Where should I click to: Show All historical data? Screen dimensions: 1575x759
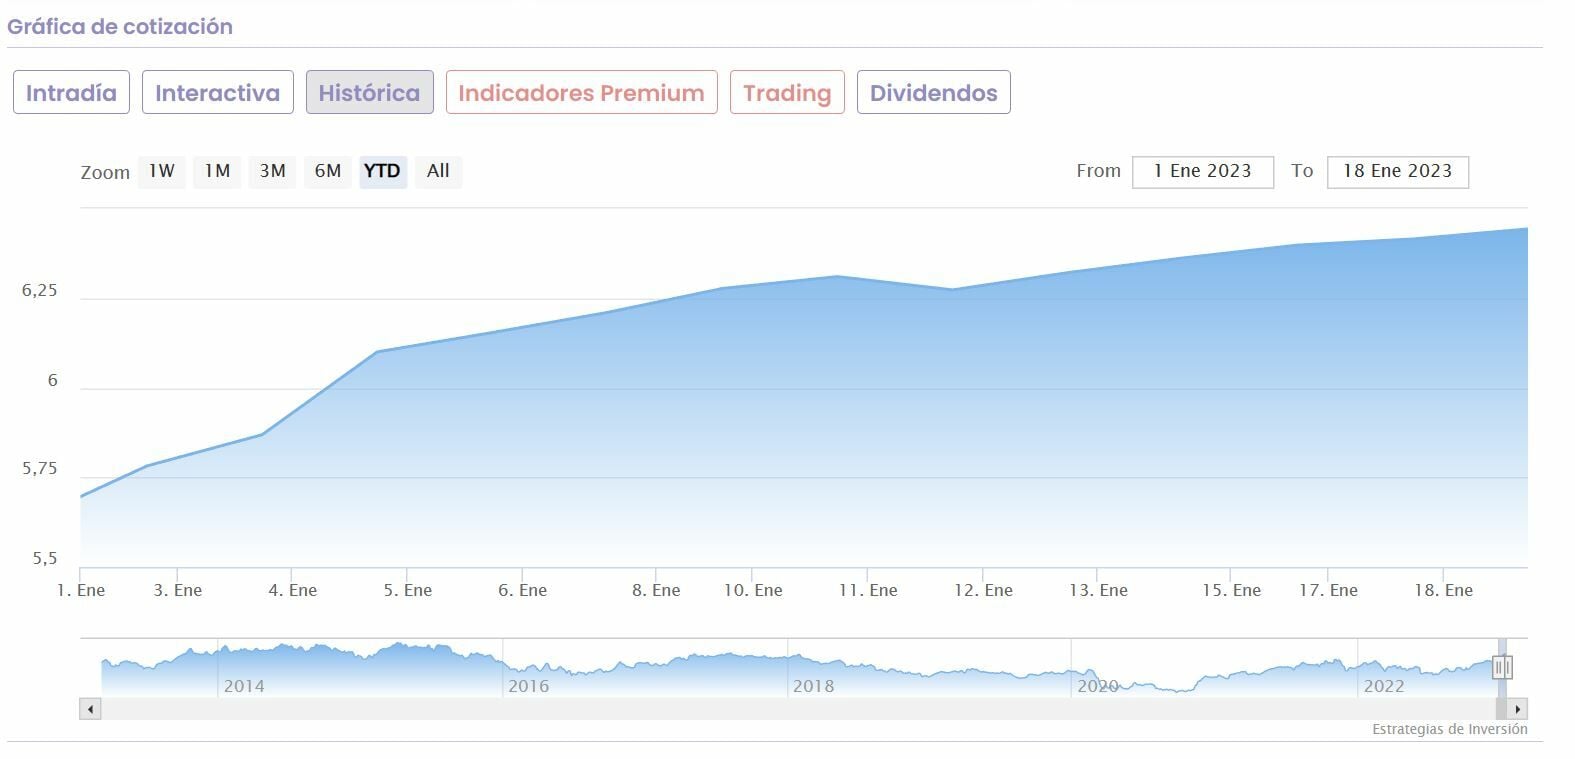tap(438, 171)
